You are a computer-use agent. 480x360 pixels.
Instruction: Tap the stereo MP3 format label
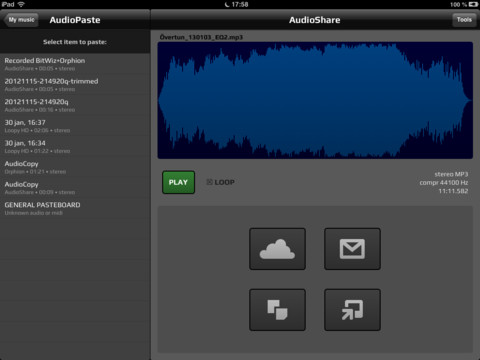point(451,174)
